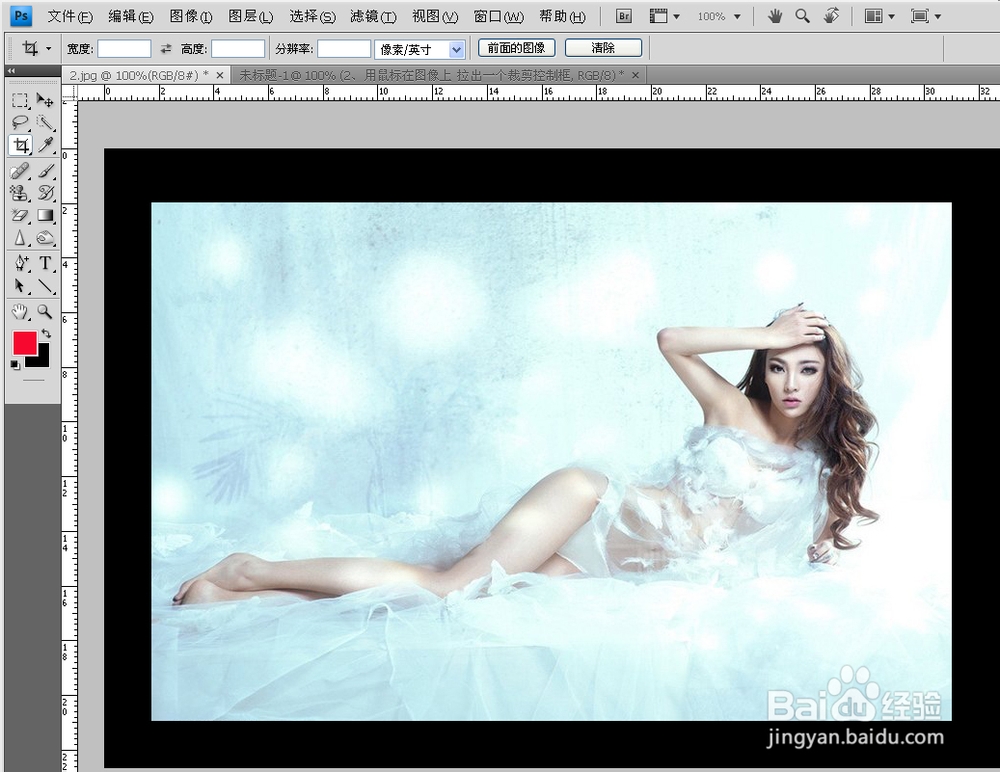Click the 前面的图像 Front Image button

point(517,48)
